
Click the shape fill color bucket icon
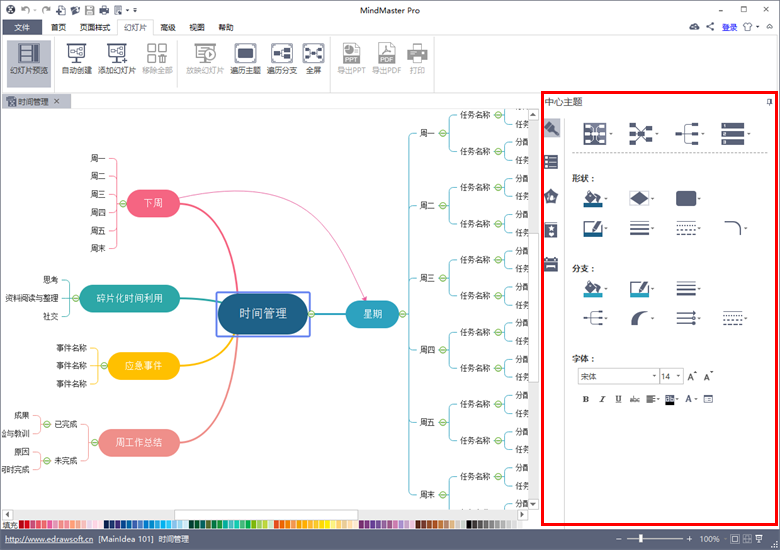[592, 198]
